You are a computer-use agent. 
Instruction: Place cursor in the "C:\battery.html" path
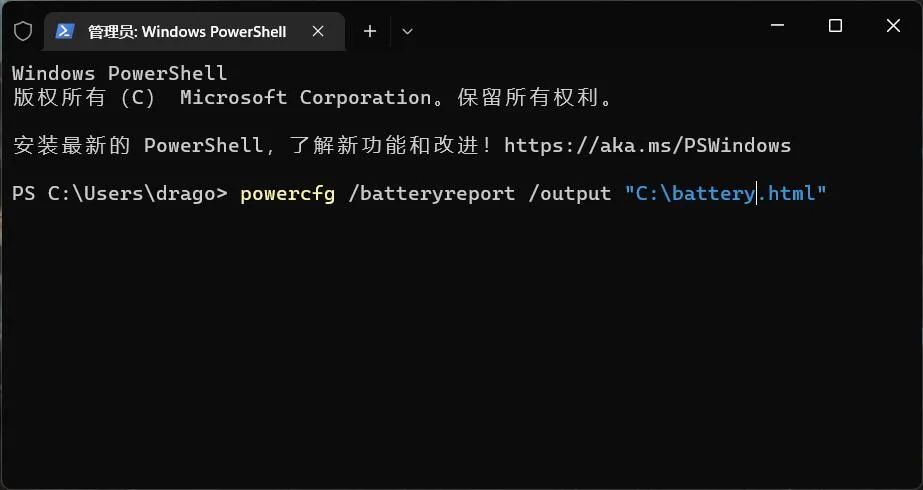click(x=725, y=193)
